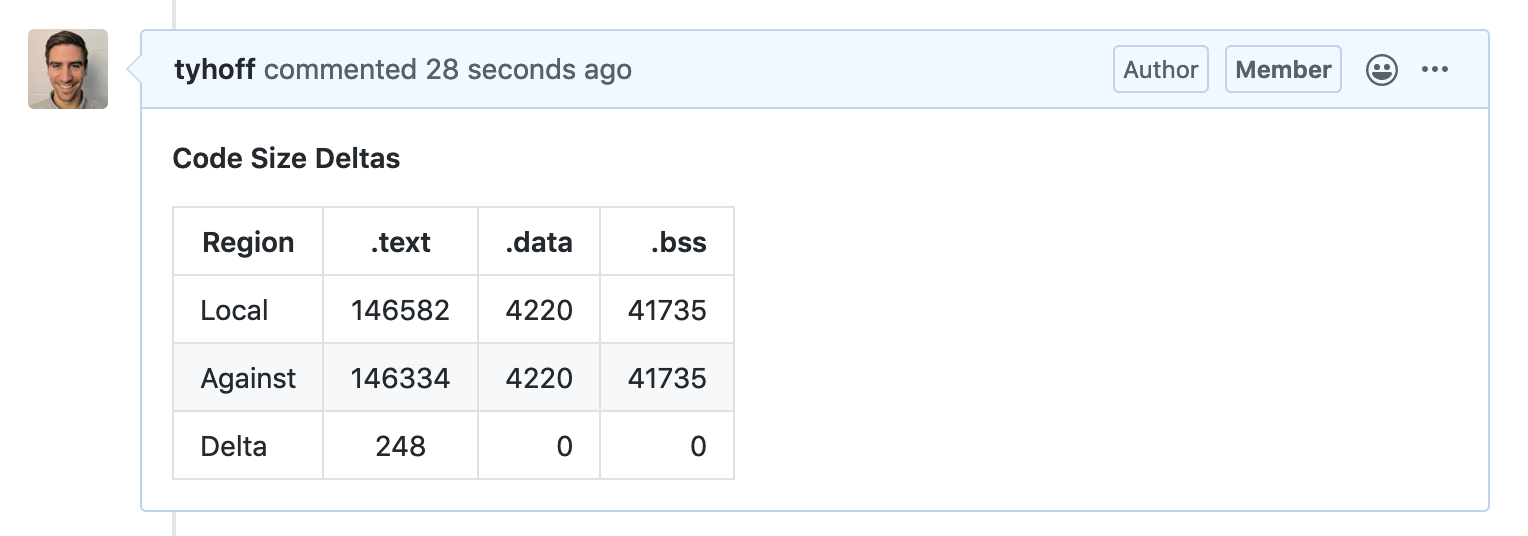Click the "28 seconds ago" timestamp
This screenshot has width=1528, height=536.
528,70
